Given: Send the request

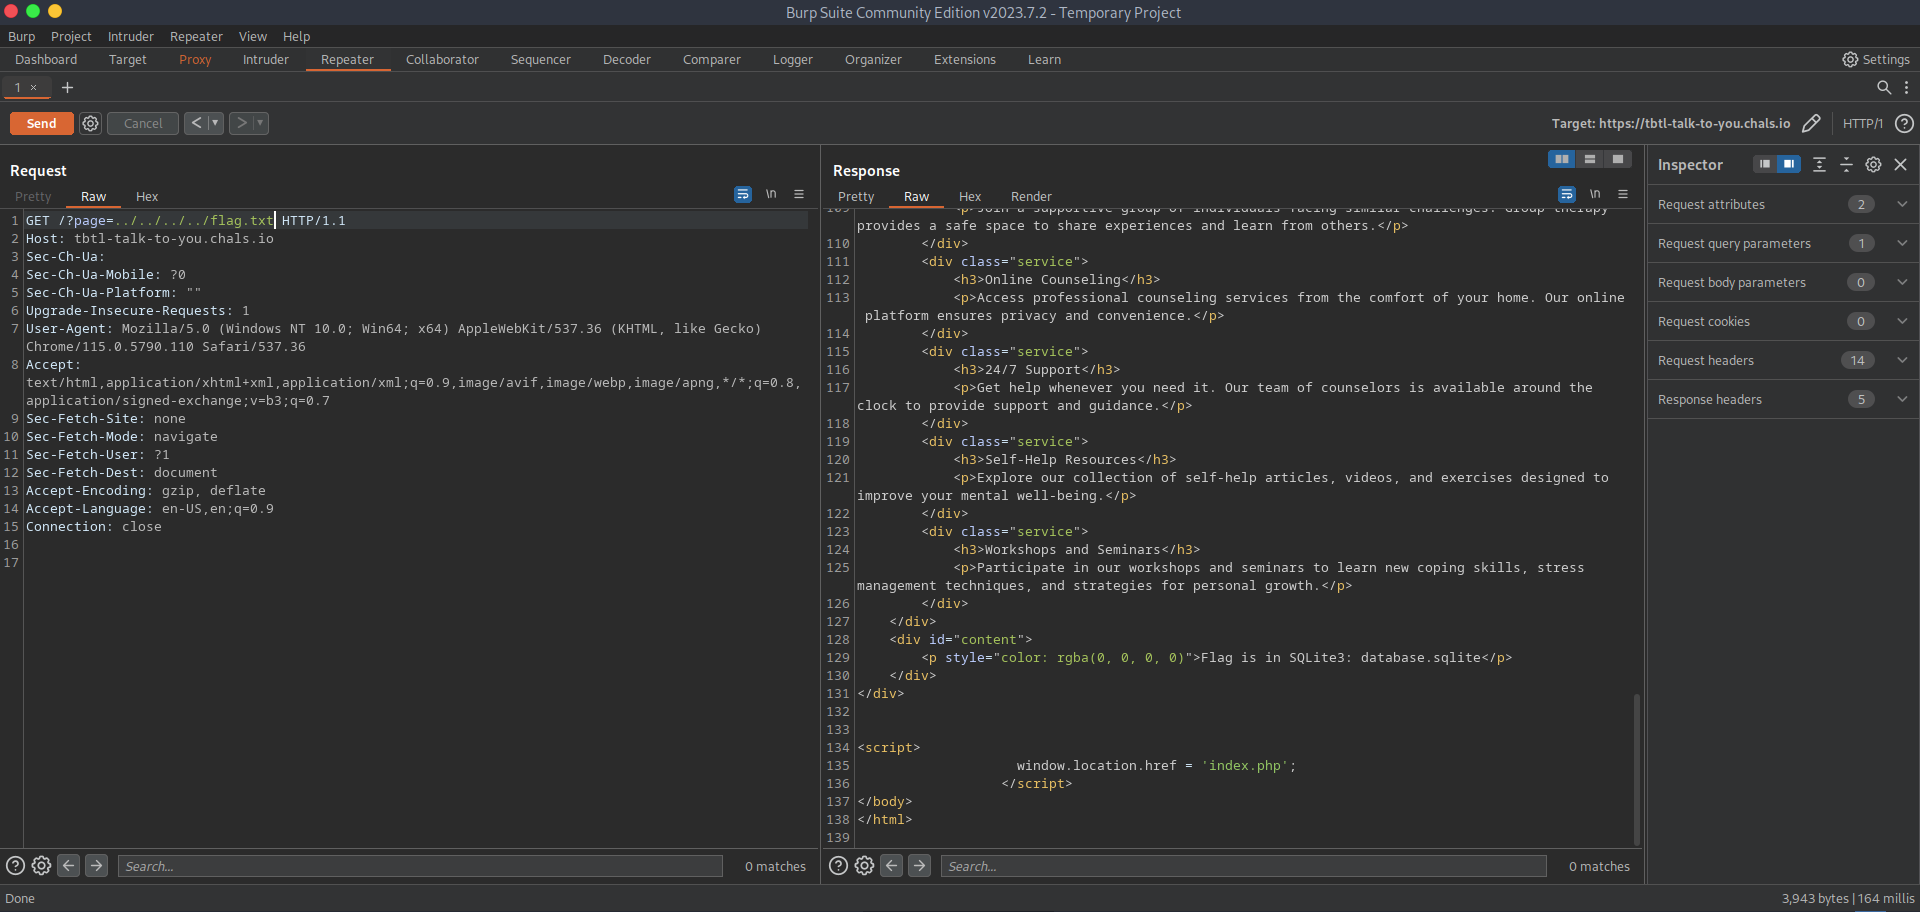Looking at the screenshot, I should click(41, 123).
